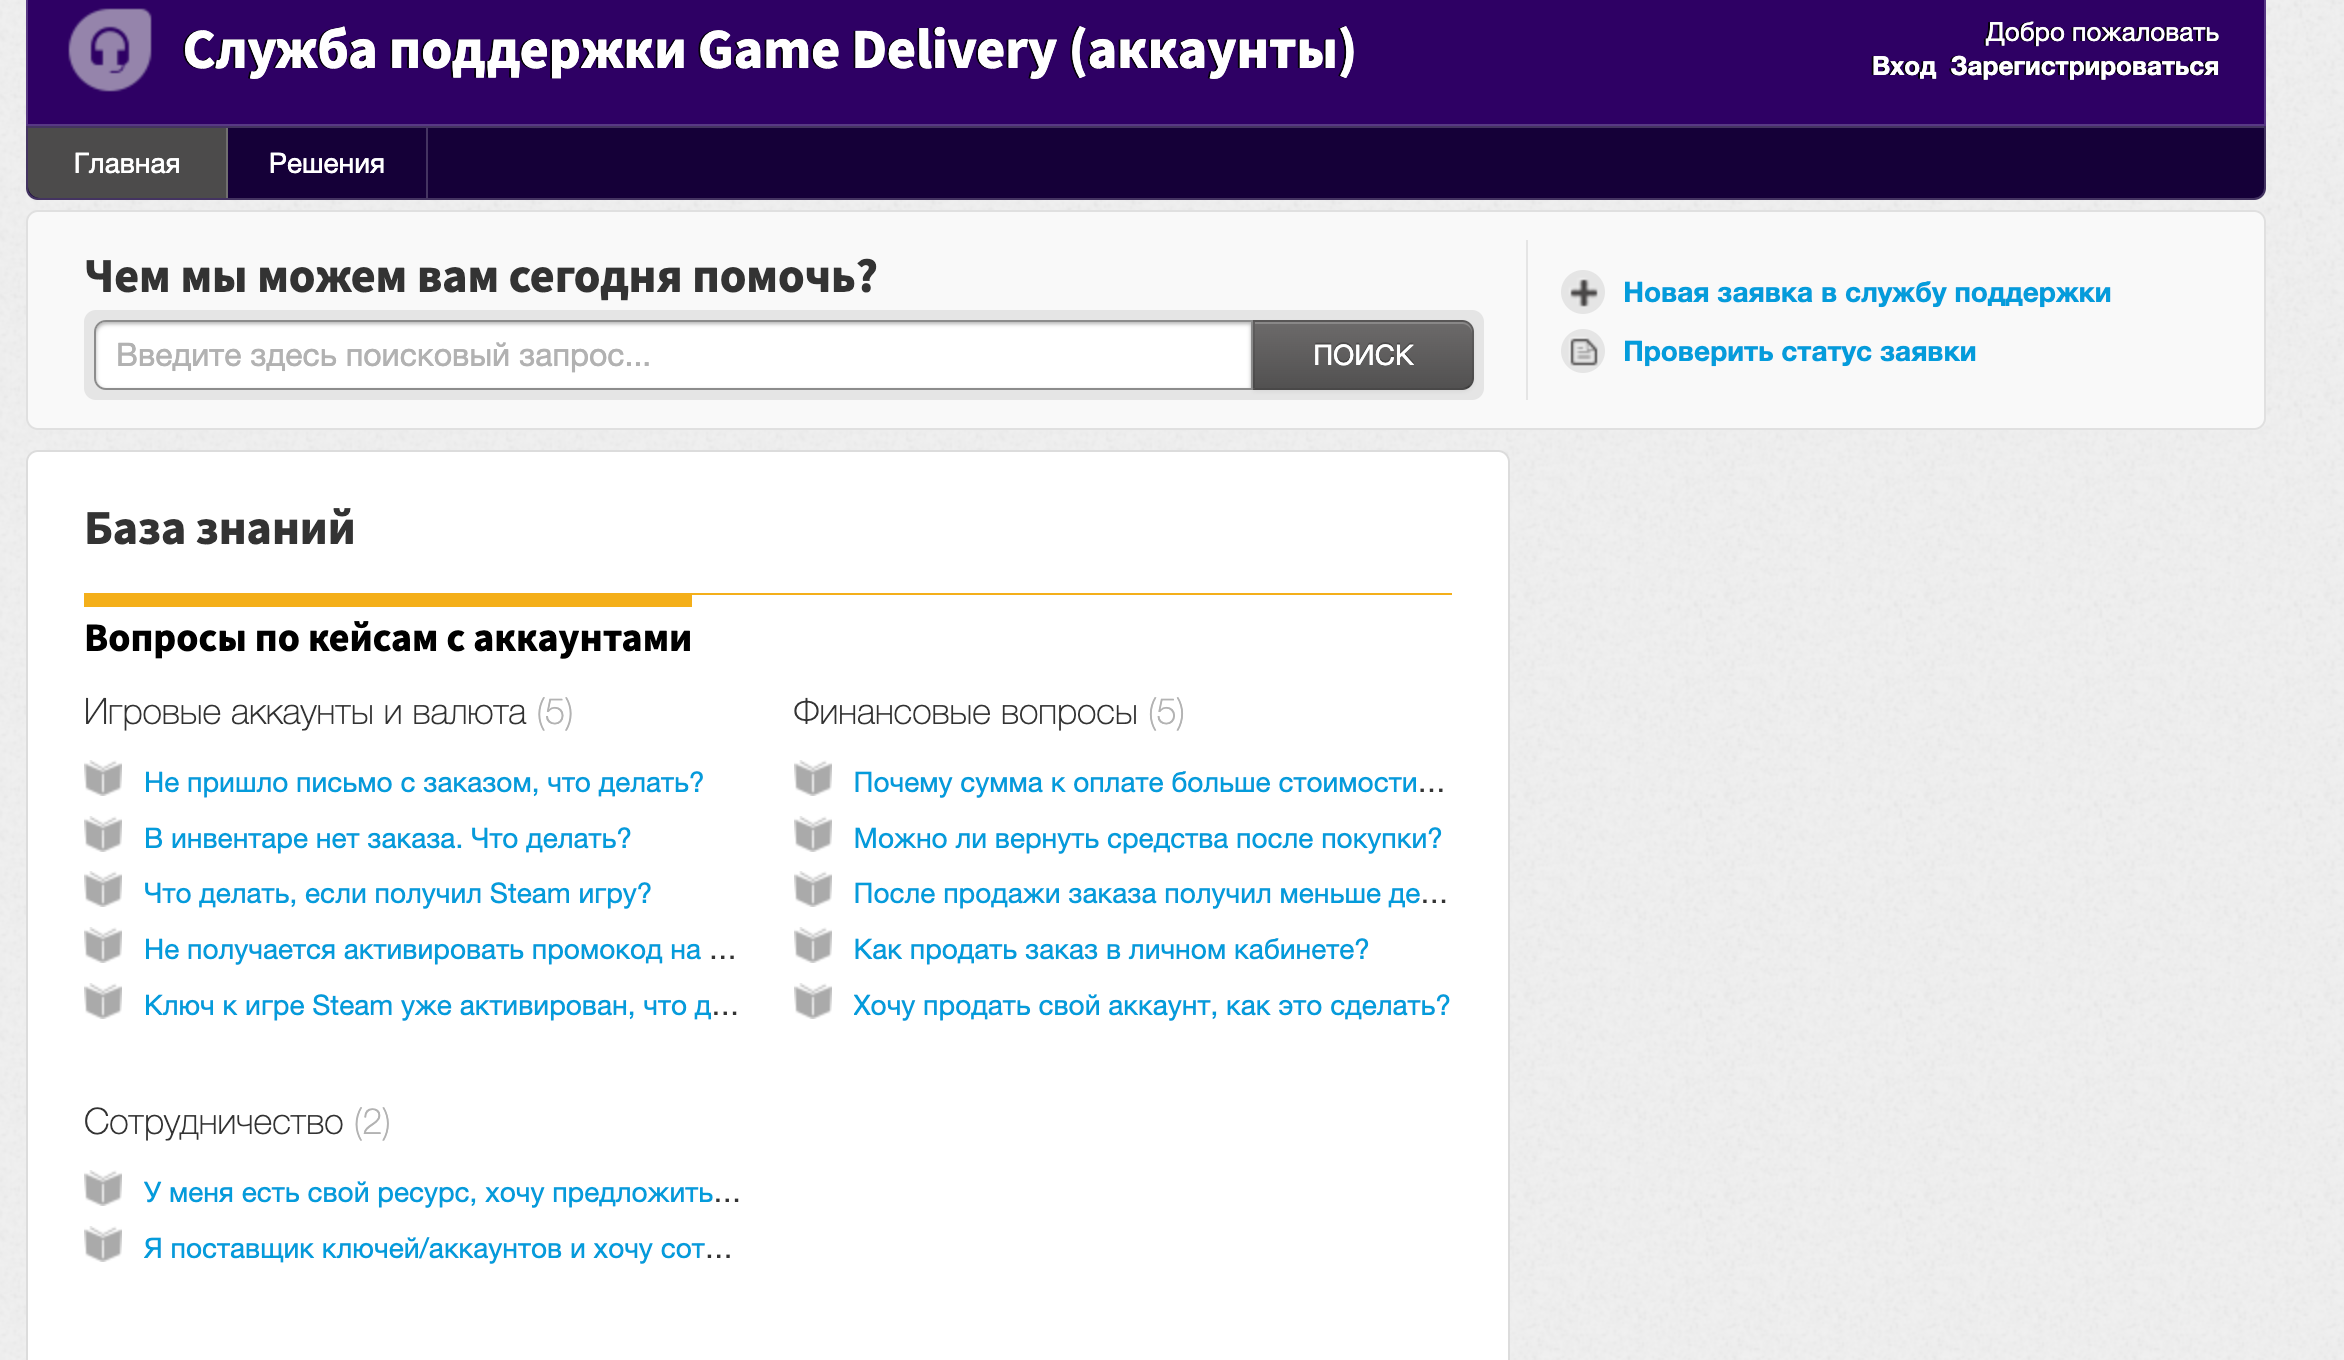Open 'Новая заявка в службу поддержки' link
This screenshot has height=1360, width=2344.
(1867, 293)
